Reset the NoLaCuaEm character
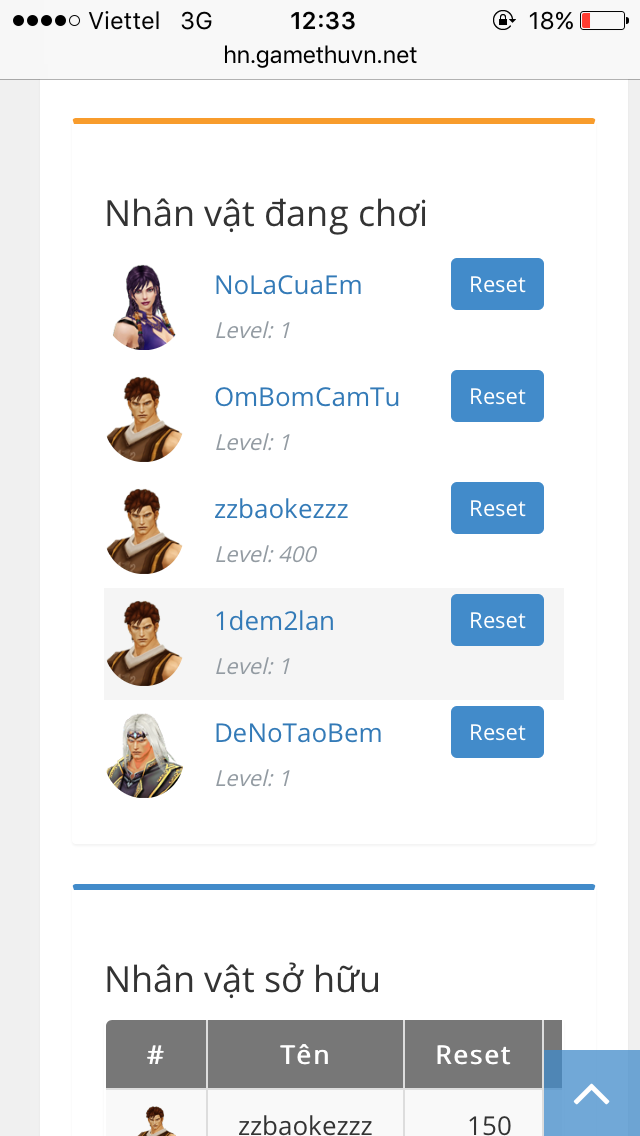Image resolution: width=640 pixels, height=1136 pixels. pos(497,284)
